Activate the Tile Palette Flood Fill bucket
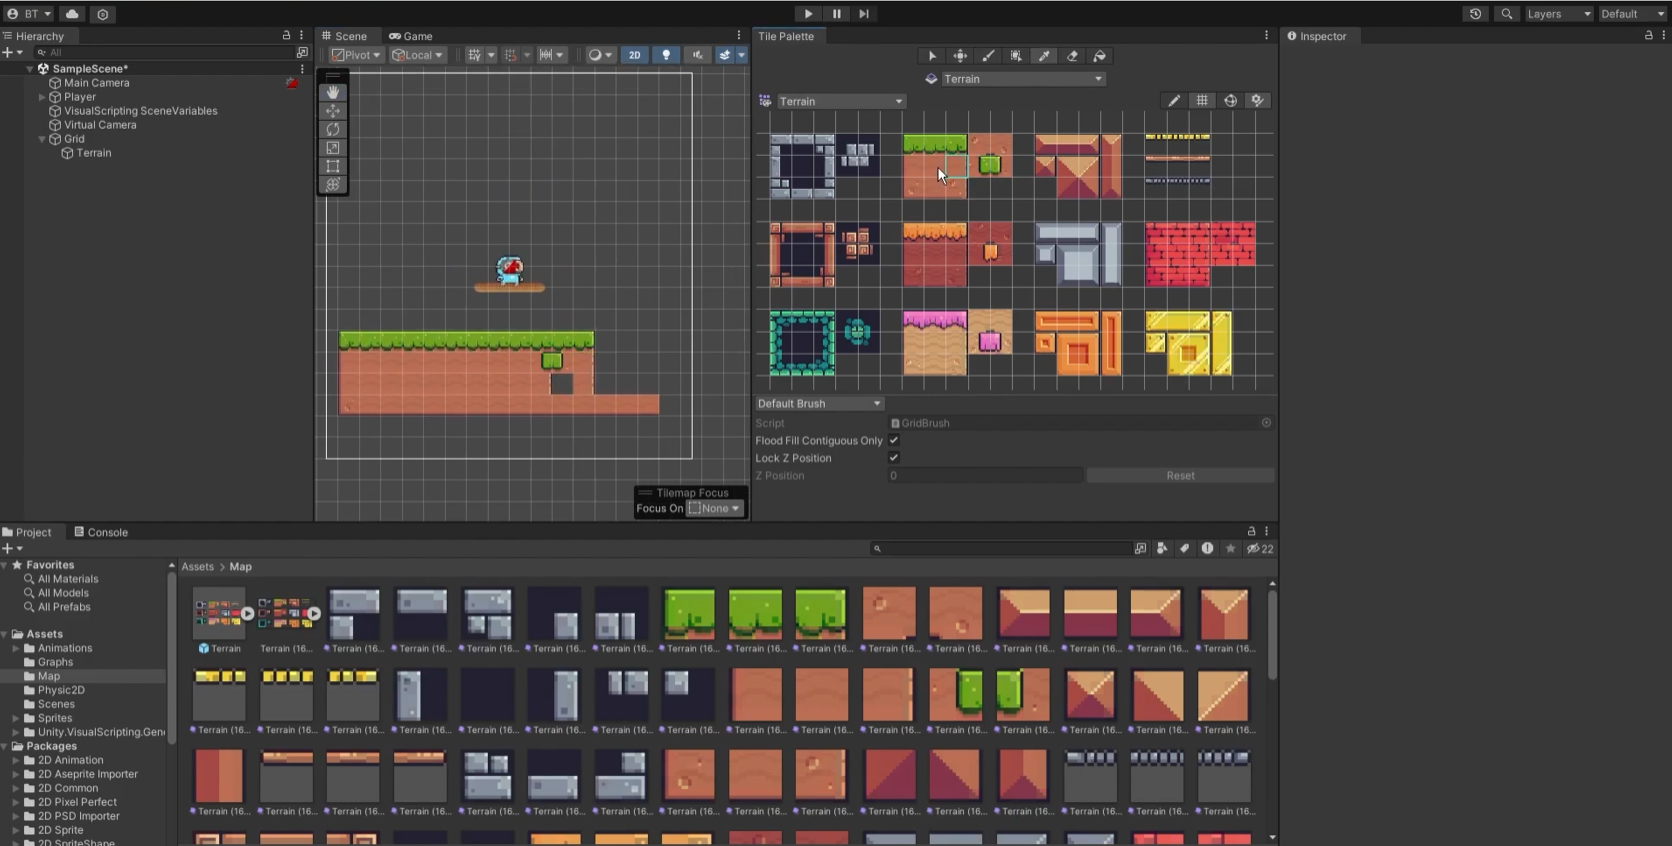Image resolution: width=1672 pixels, height=846 pixels. (1100, 56)
